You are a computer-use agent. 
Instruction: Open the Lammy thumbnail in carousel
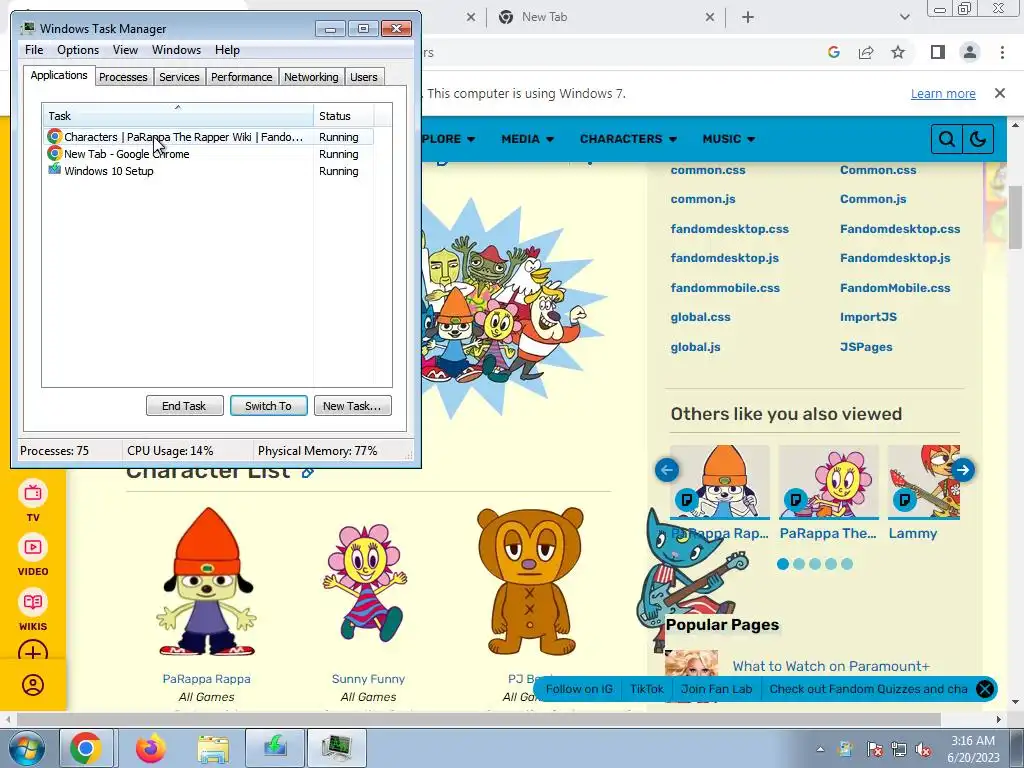coord(923,483)
